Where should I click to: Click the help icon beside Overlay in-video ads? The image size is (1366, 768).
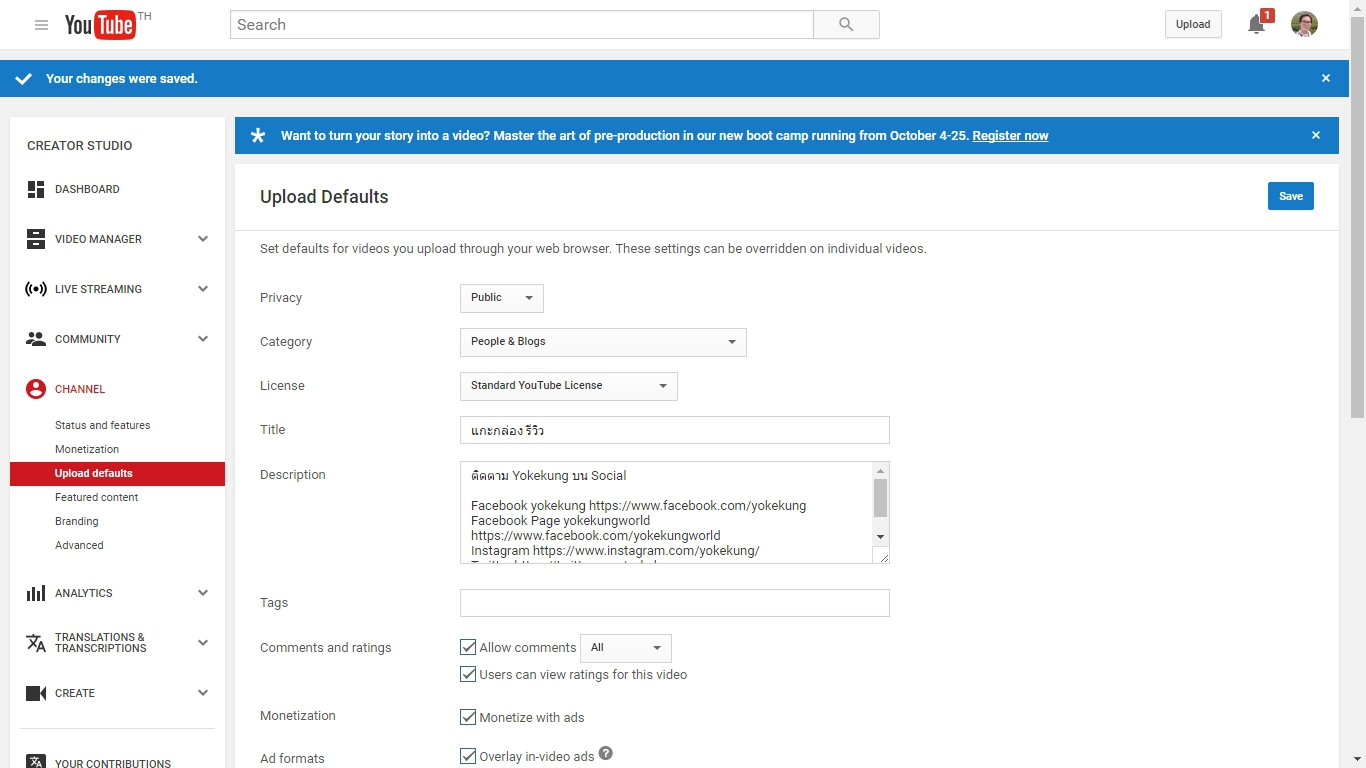[606, 754]
